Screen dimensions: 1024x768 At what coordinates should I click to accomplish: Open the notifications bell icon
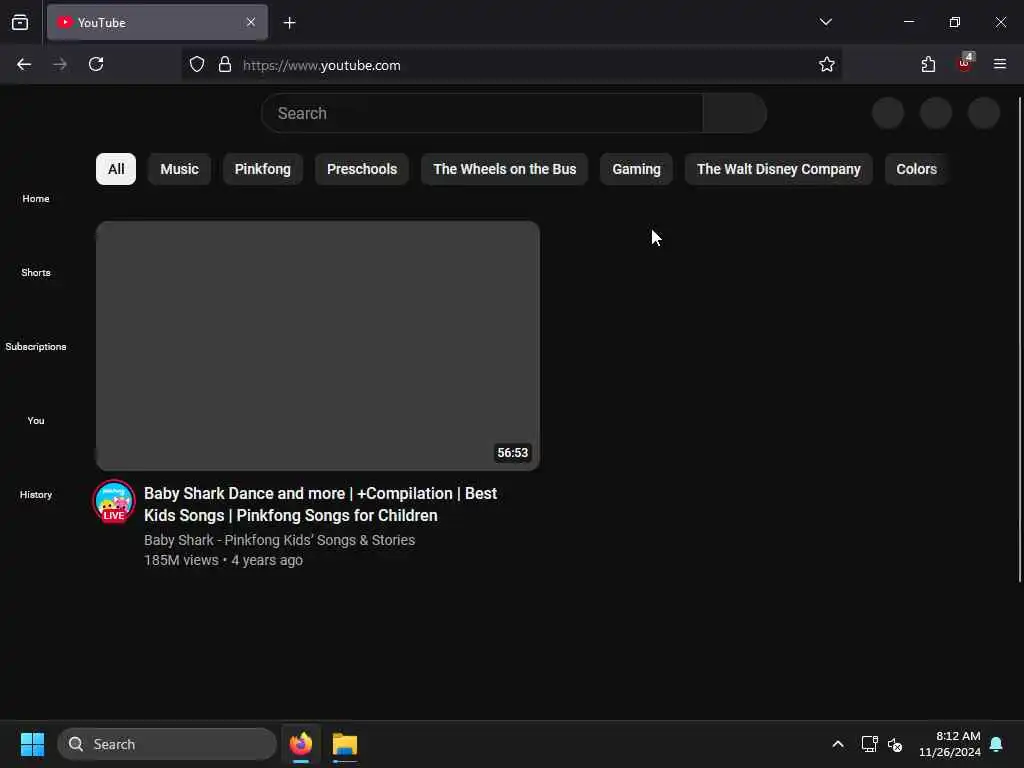[996, 744]
